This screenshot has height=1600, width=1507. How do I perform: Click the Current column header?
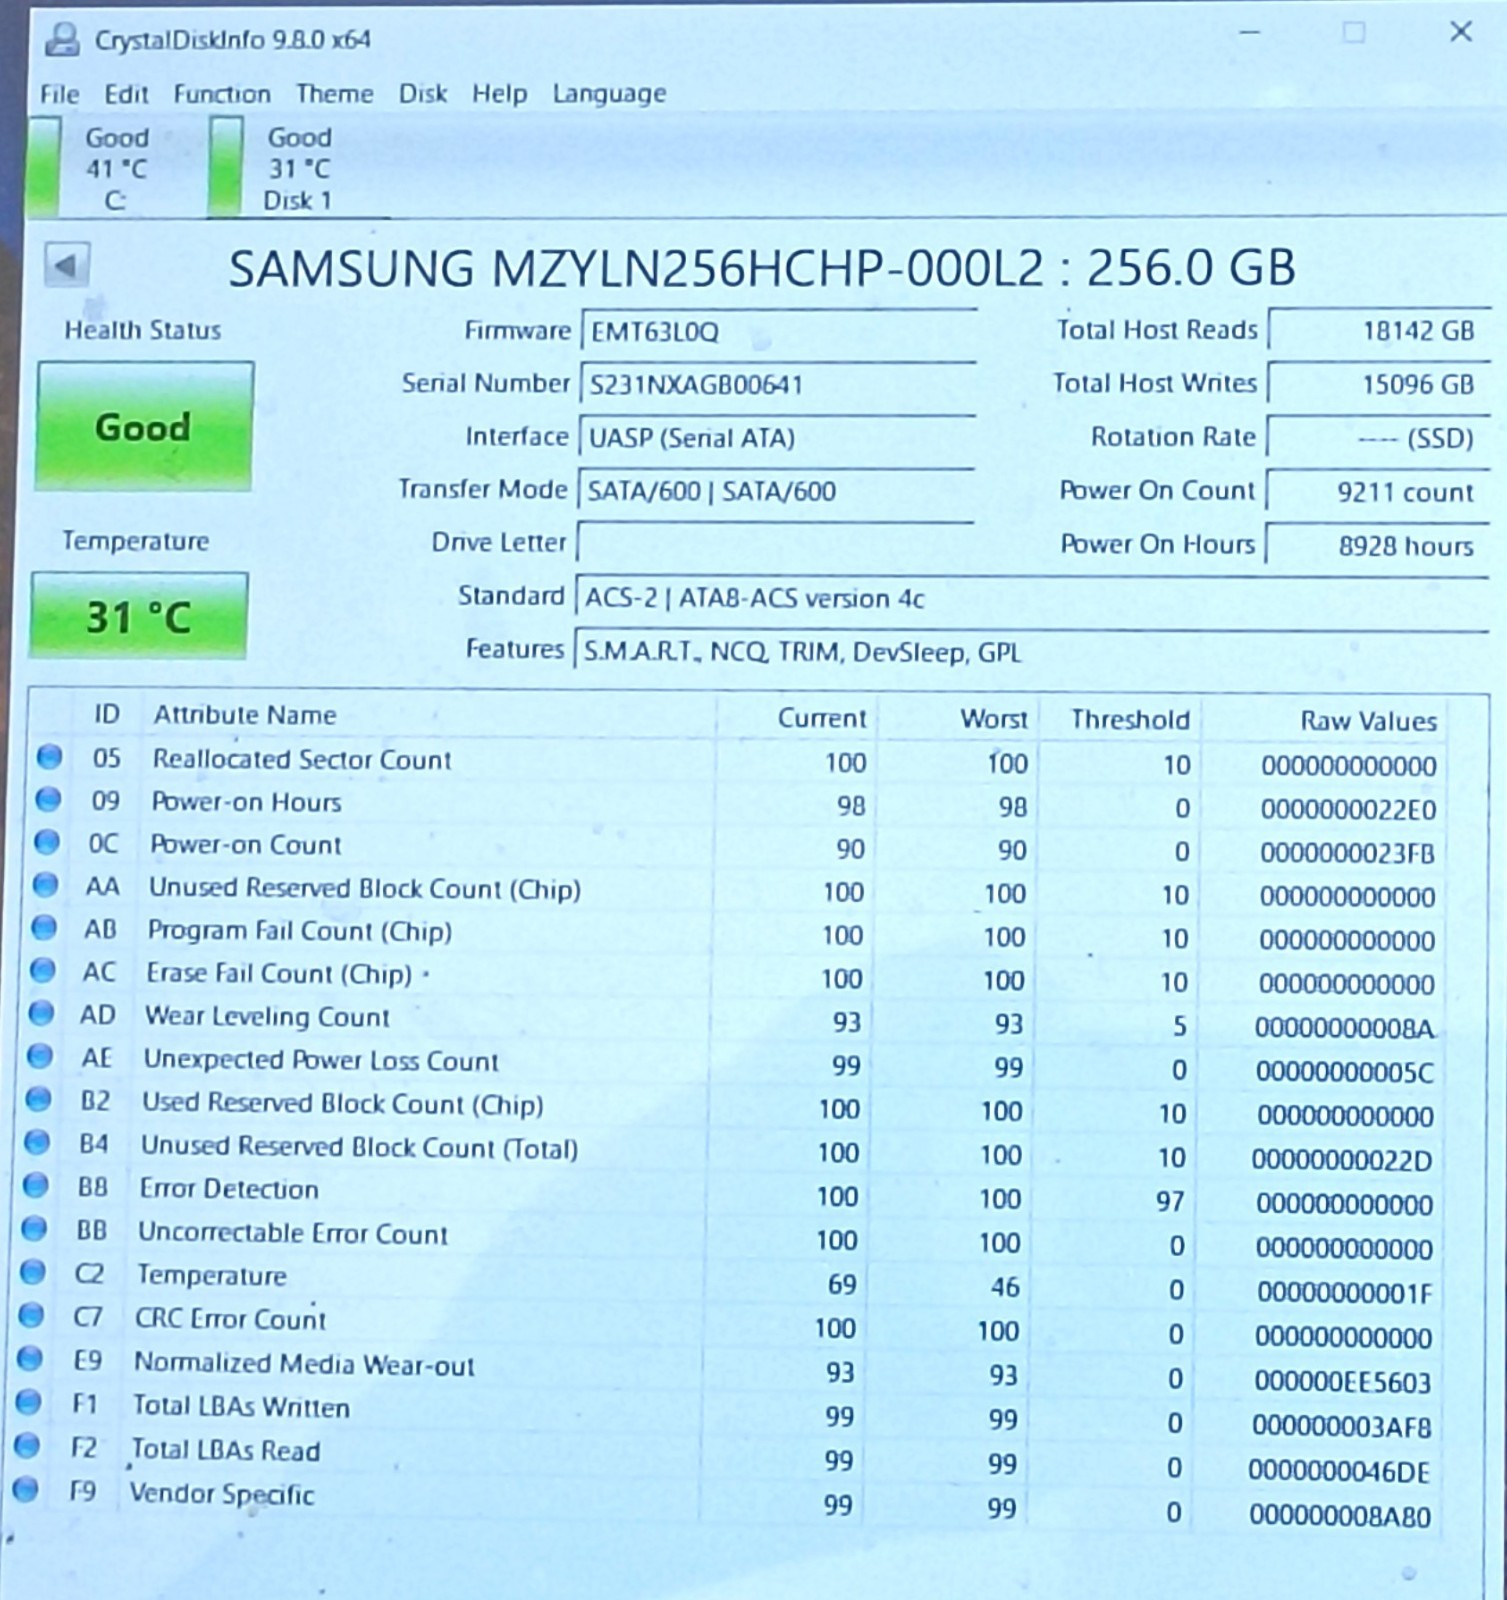tap(822, 718)
